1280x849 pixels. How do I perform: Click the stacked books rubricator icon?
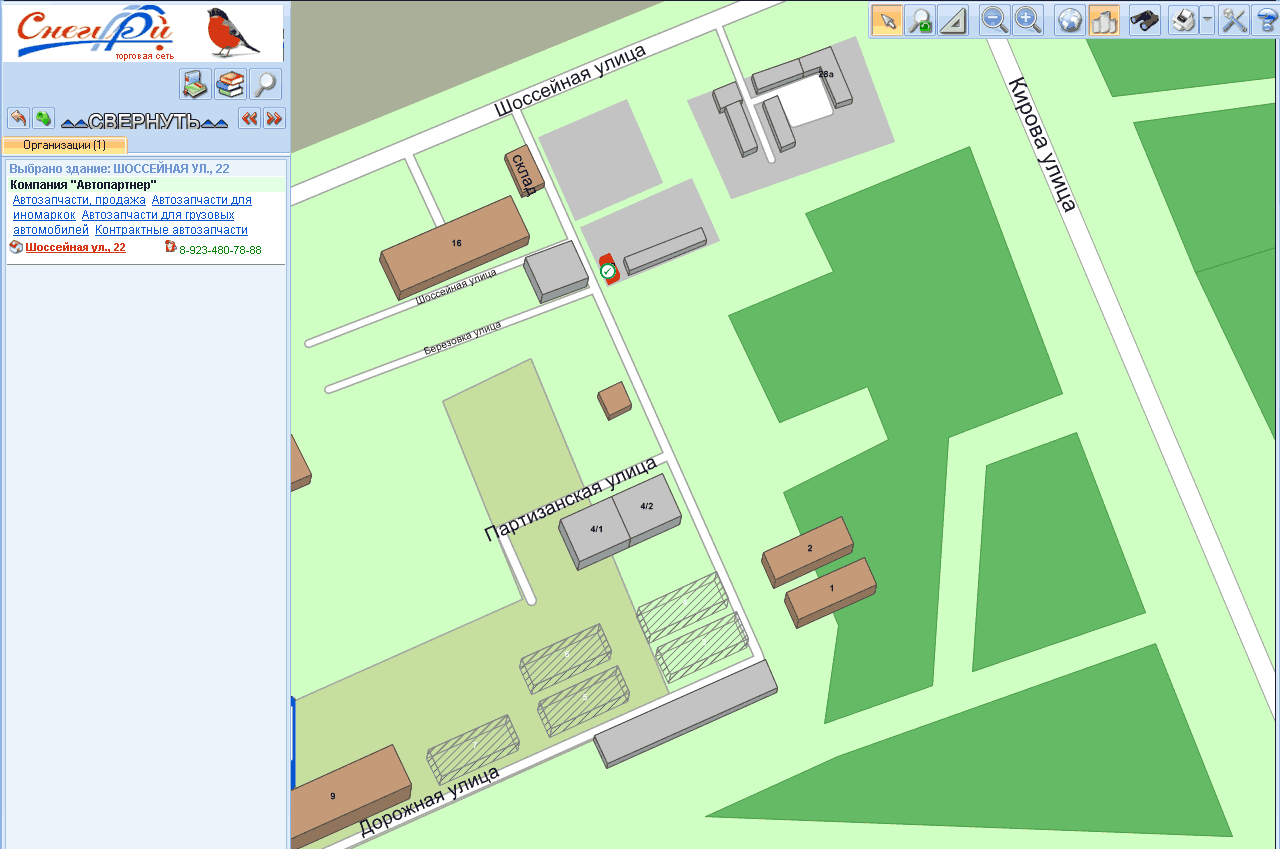[x=230, y=84]
